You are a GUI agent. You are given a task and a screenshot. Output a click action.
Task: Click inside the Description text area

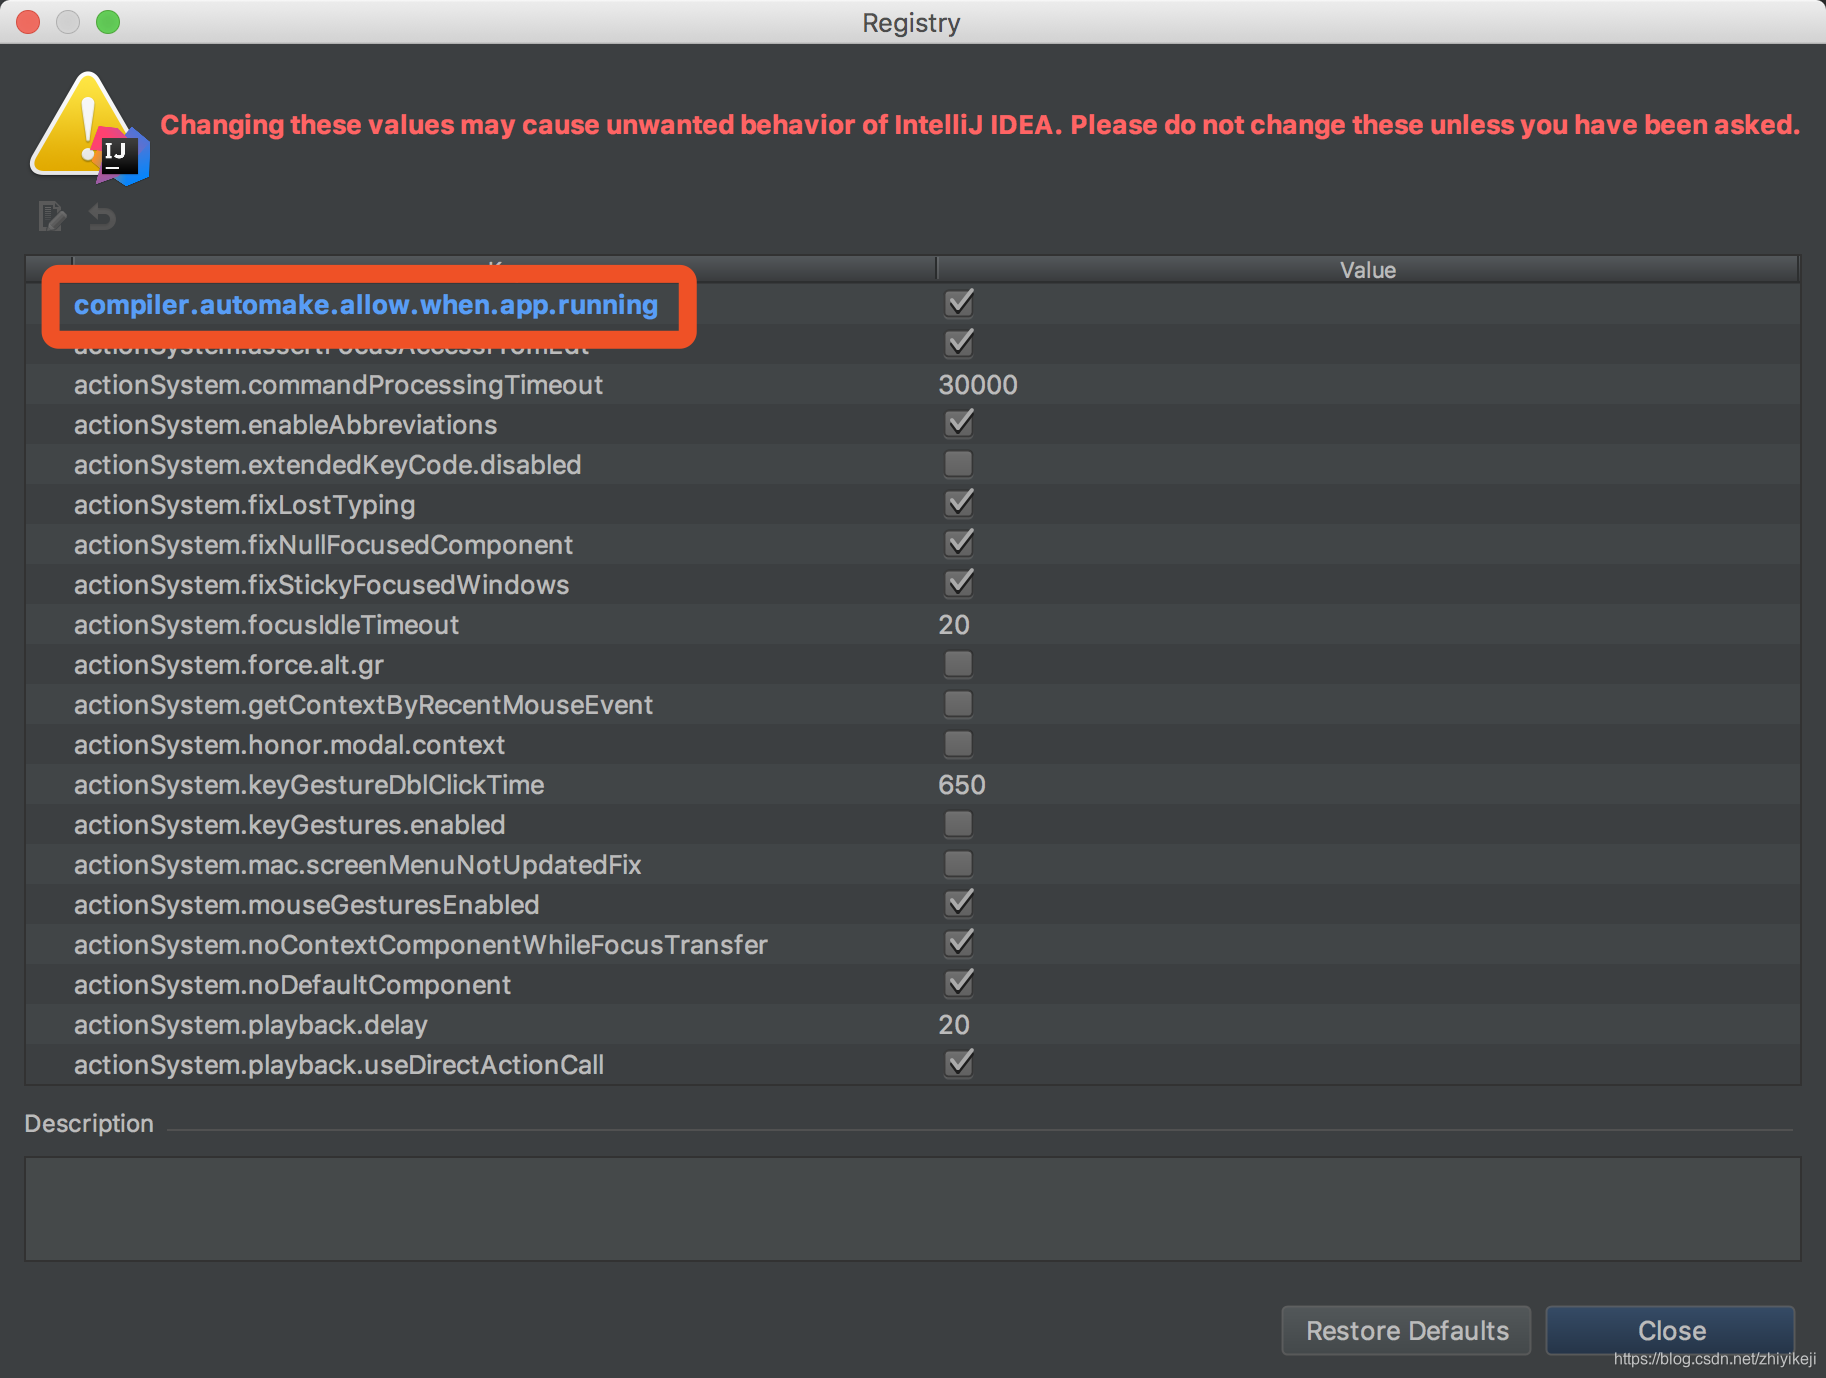click(912, 1209)
